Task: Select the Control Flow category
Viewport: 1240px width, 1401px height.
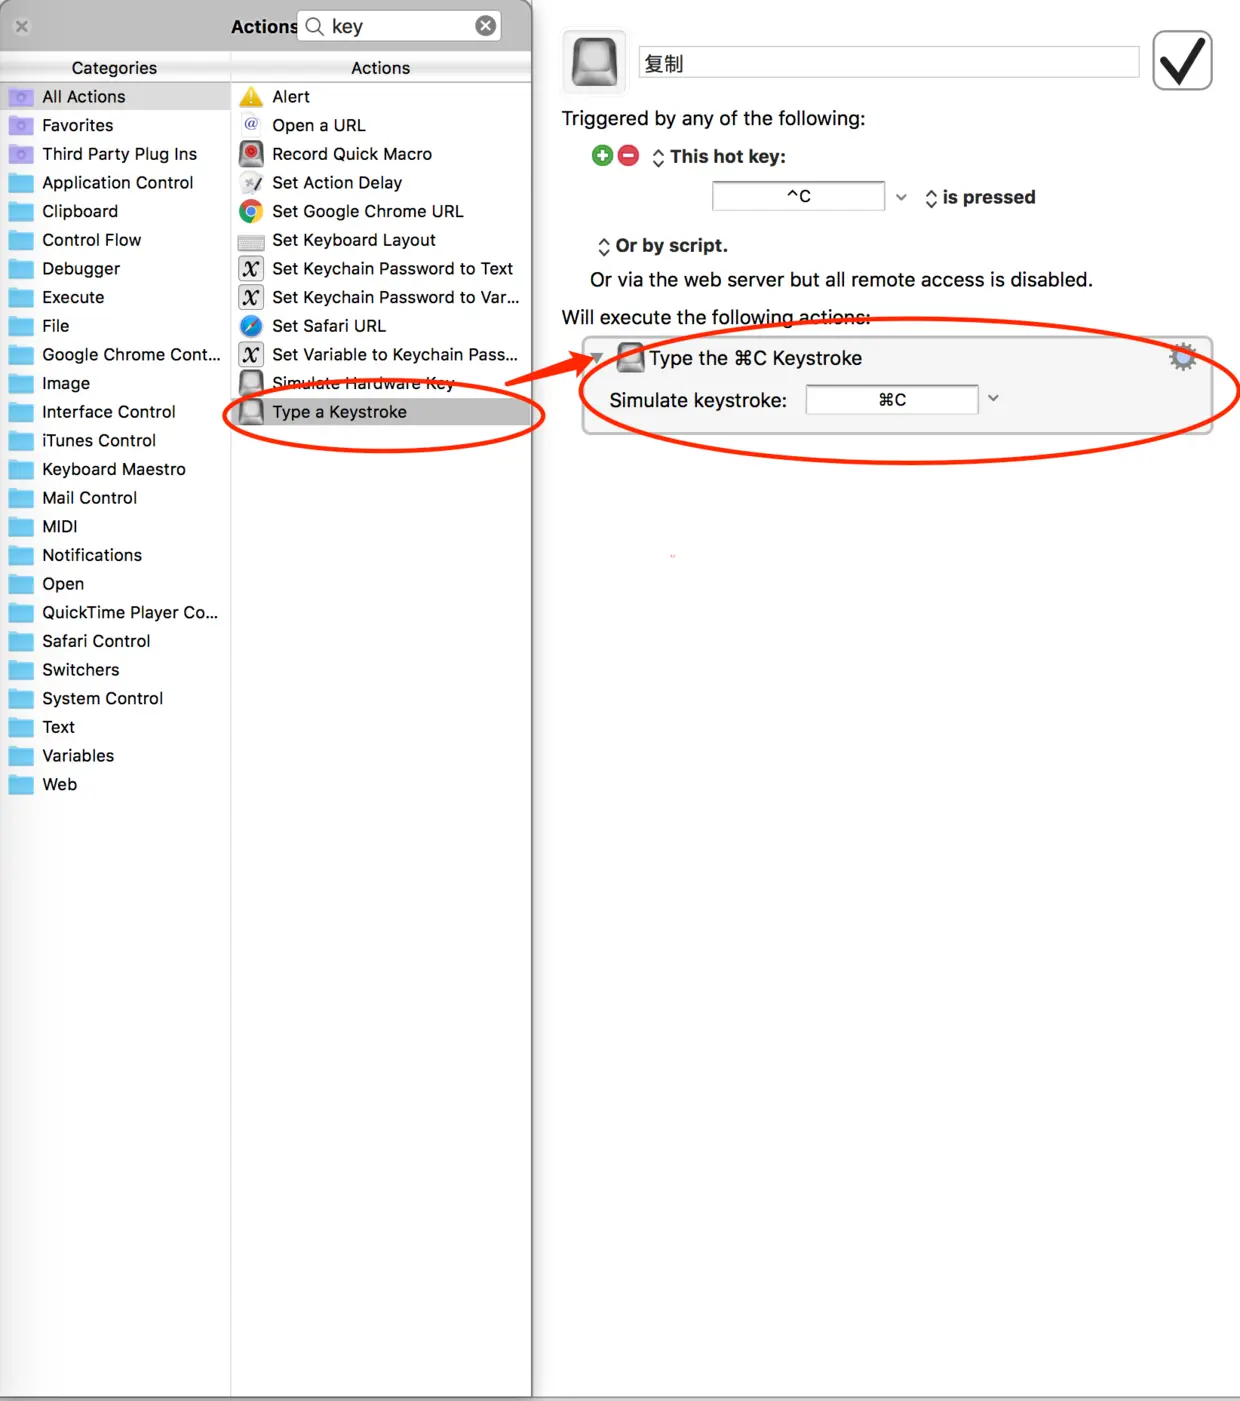Action: tap(116, 240)
